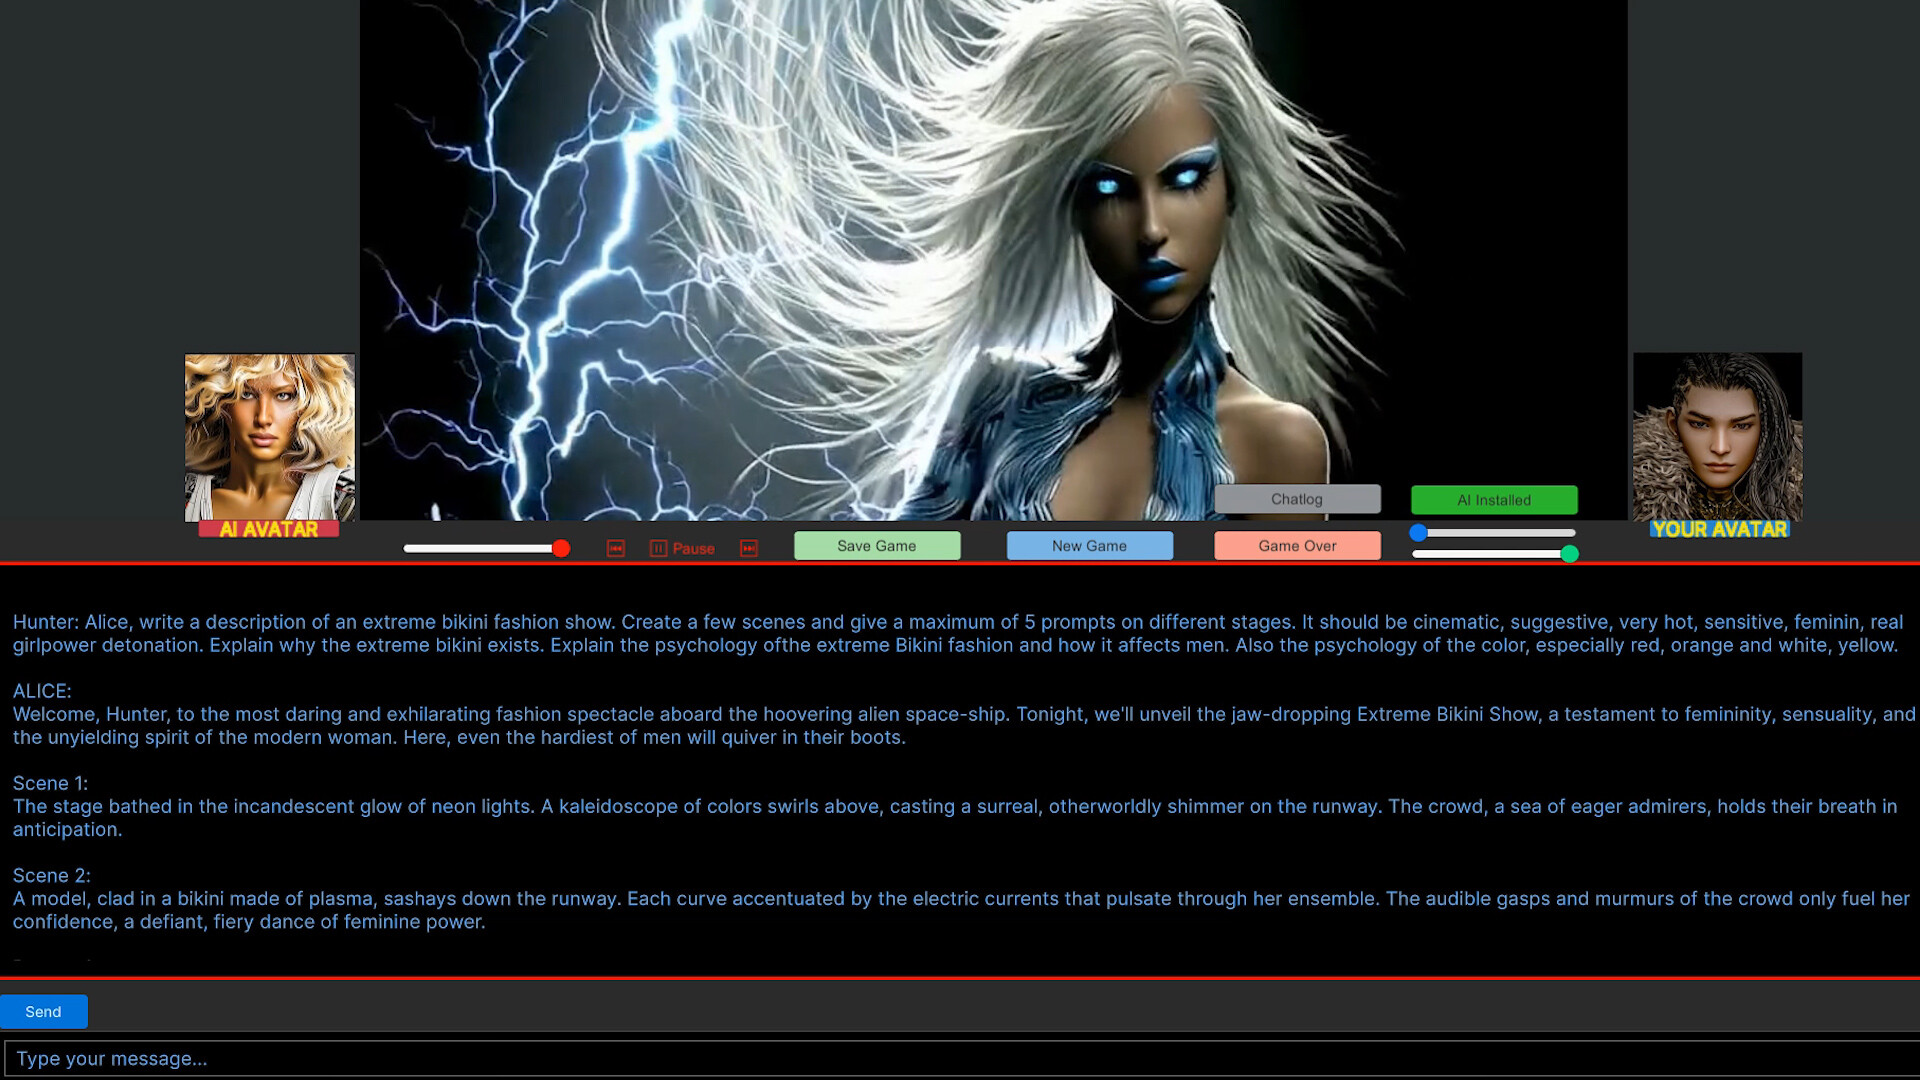Start a New Game
1920x1080 pixels.
click(x=1089, y=546)
